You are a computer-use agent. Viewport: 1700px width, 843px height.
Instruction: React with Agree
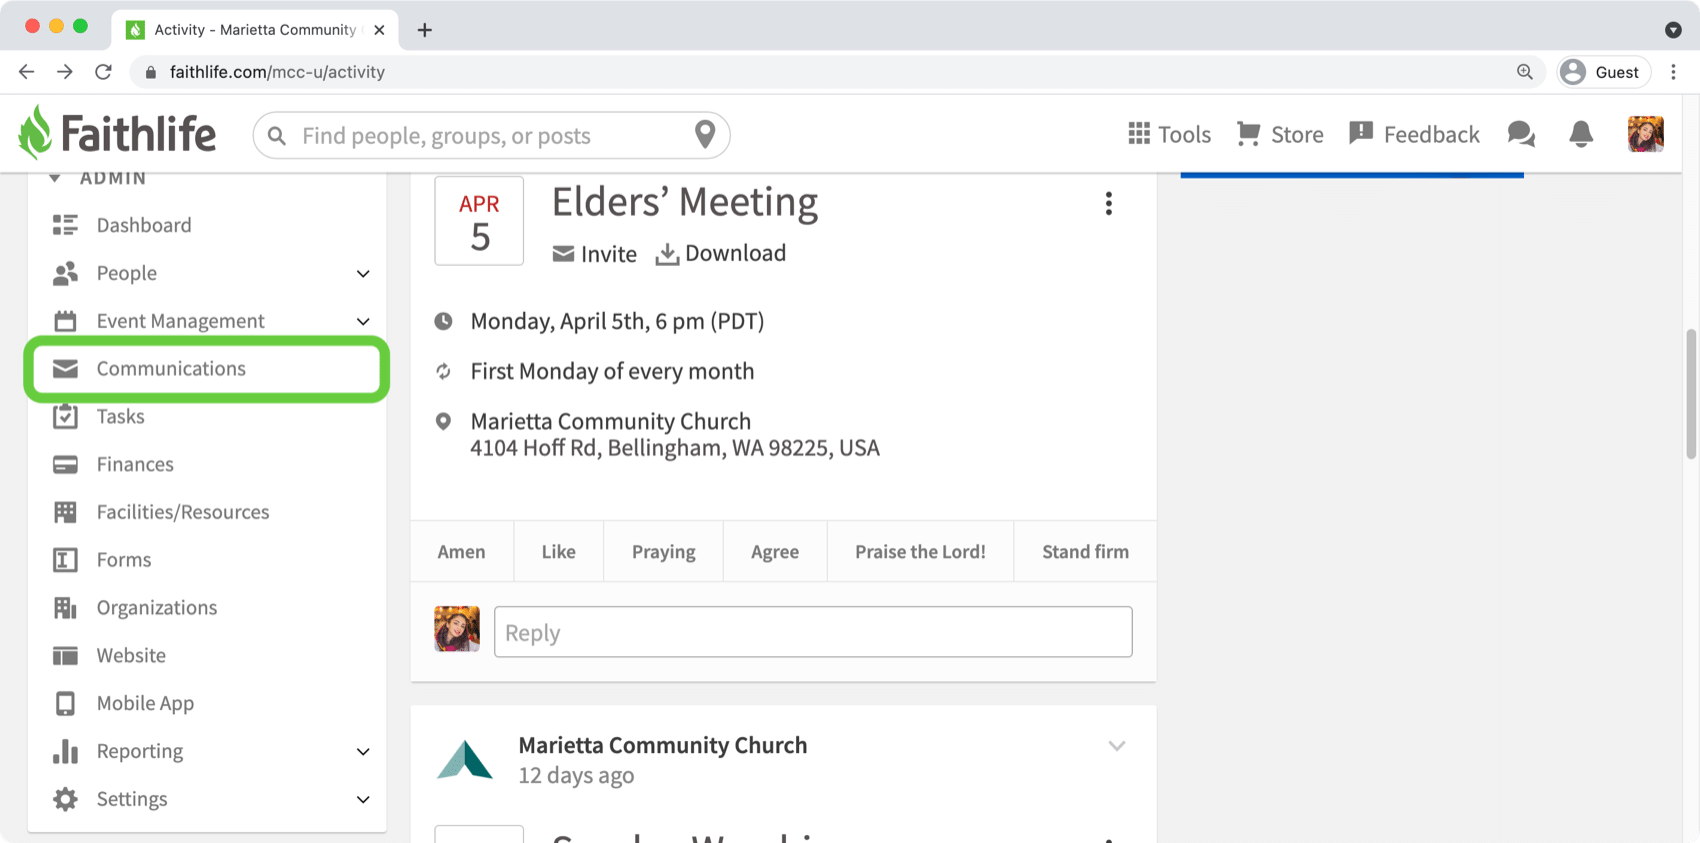point(775,552)
